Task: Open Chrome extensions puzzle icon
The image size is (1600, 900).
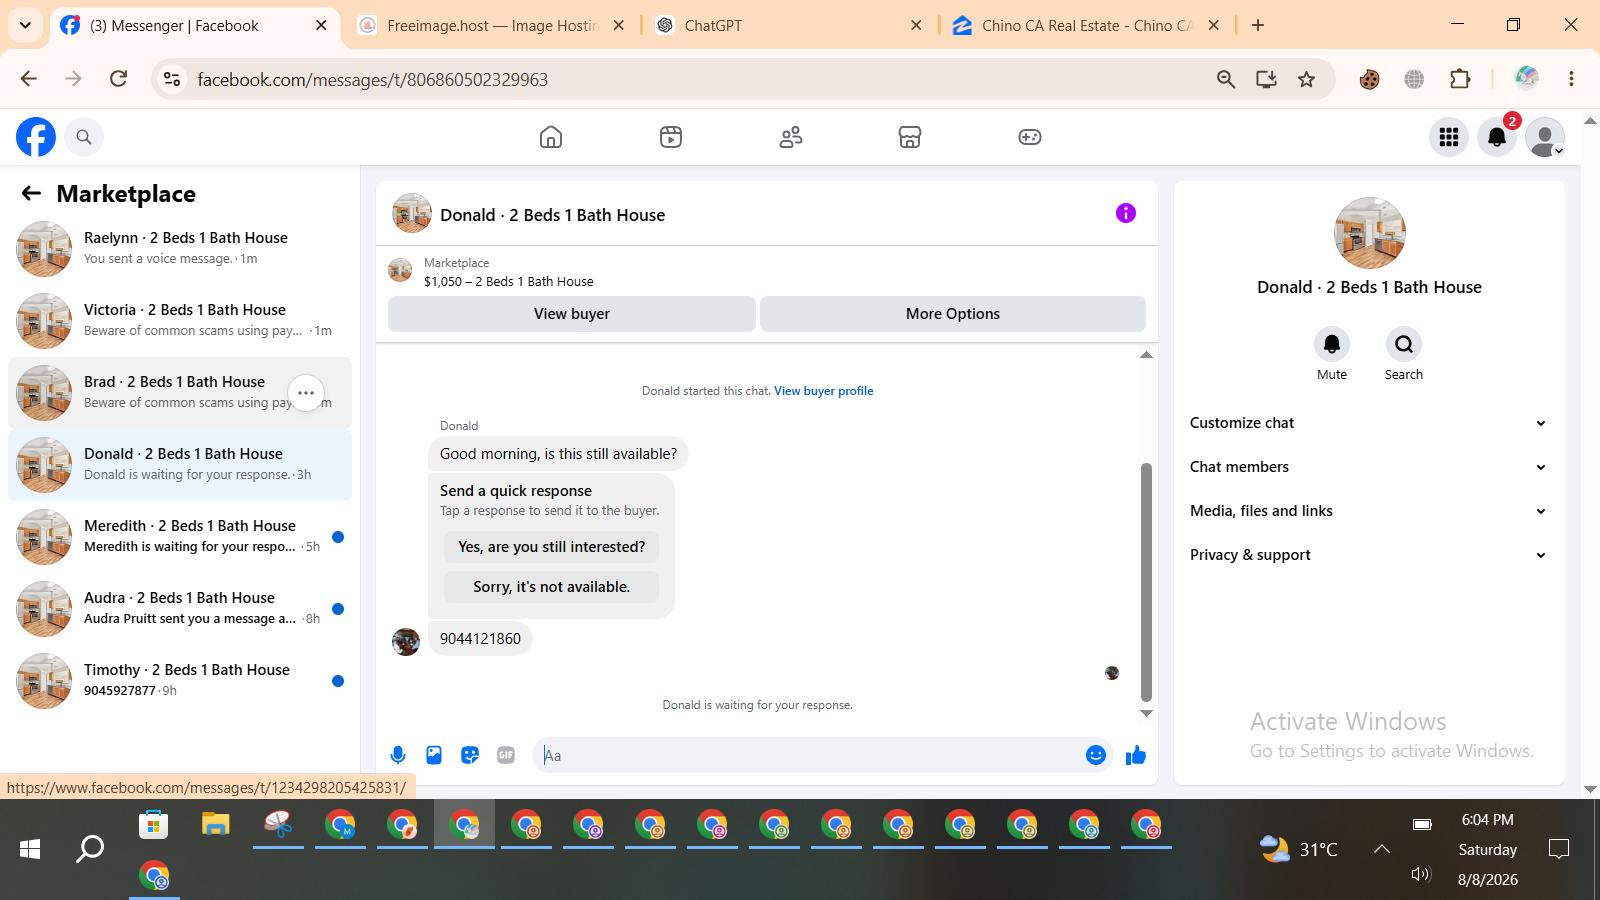Action: coord(1460,79)
